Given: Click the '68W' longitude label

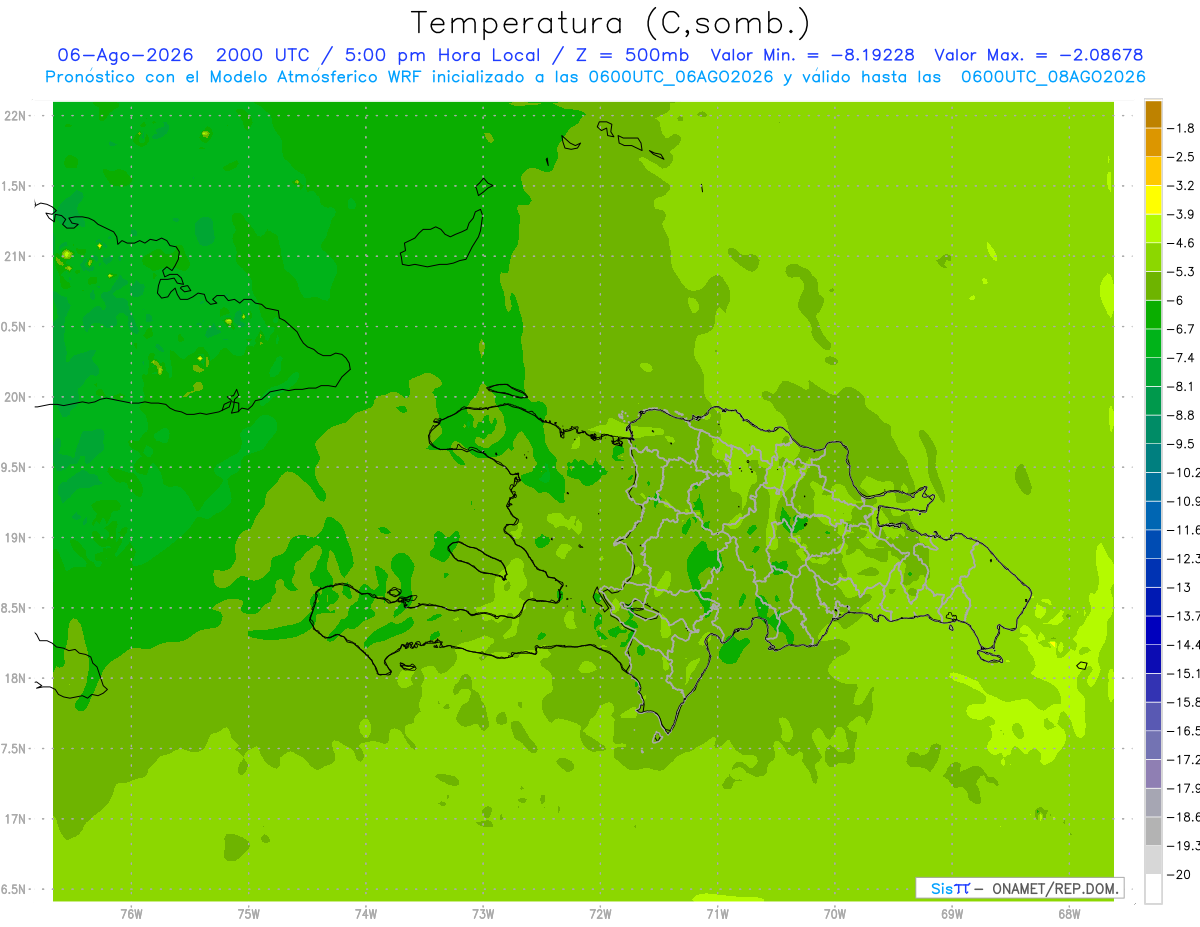Looking at the screenshot, I should point(1069,914).
